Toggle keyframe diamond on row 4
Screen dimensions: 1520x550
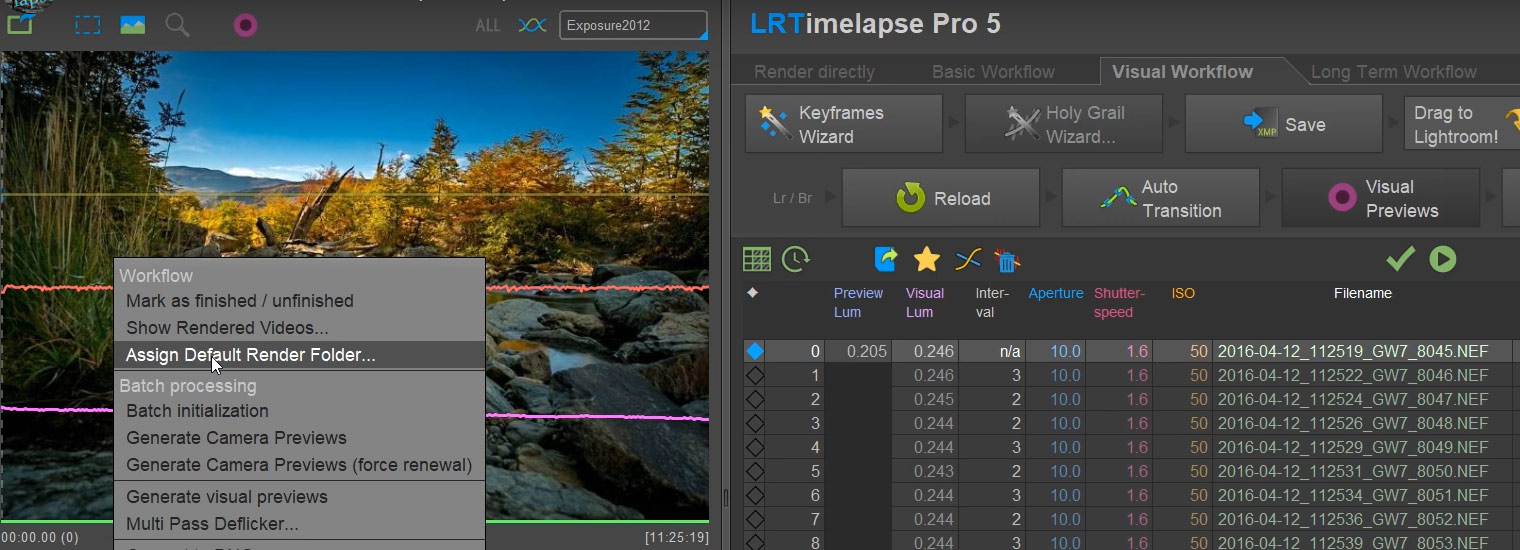coord(755,447)
